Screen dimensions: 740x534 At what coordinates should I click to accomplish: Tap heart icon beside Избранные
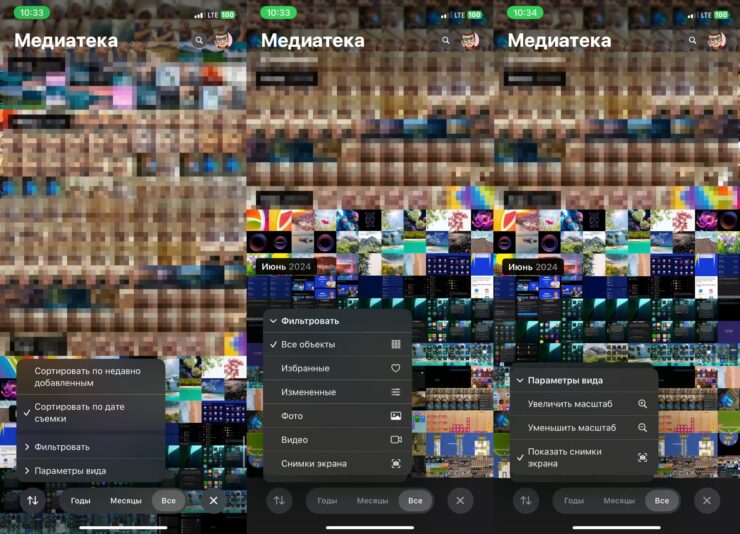(x=395, y=368)
